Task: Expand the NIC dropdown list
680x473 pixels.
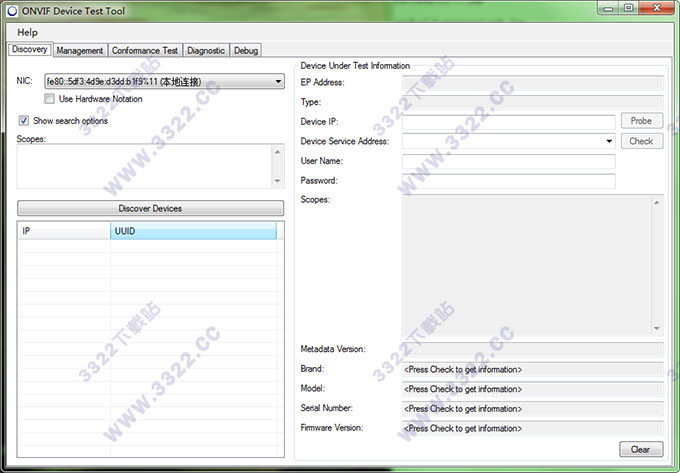Action: pos(278,82)
